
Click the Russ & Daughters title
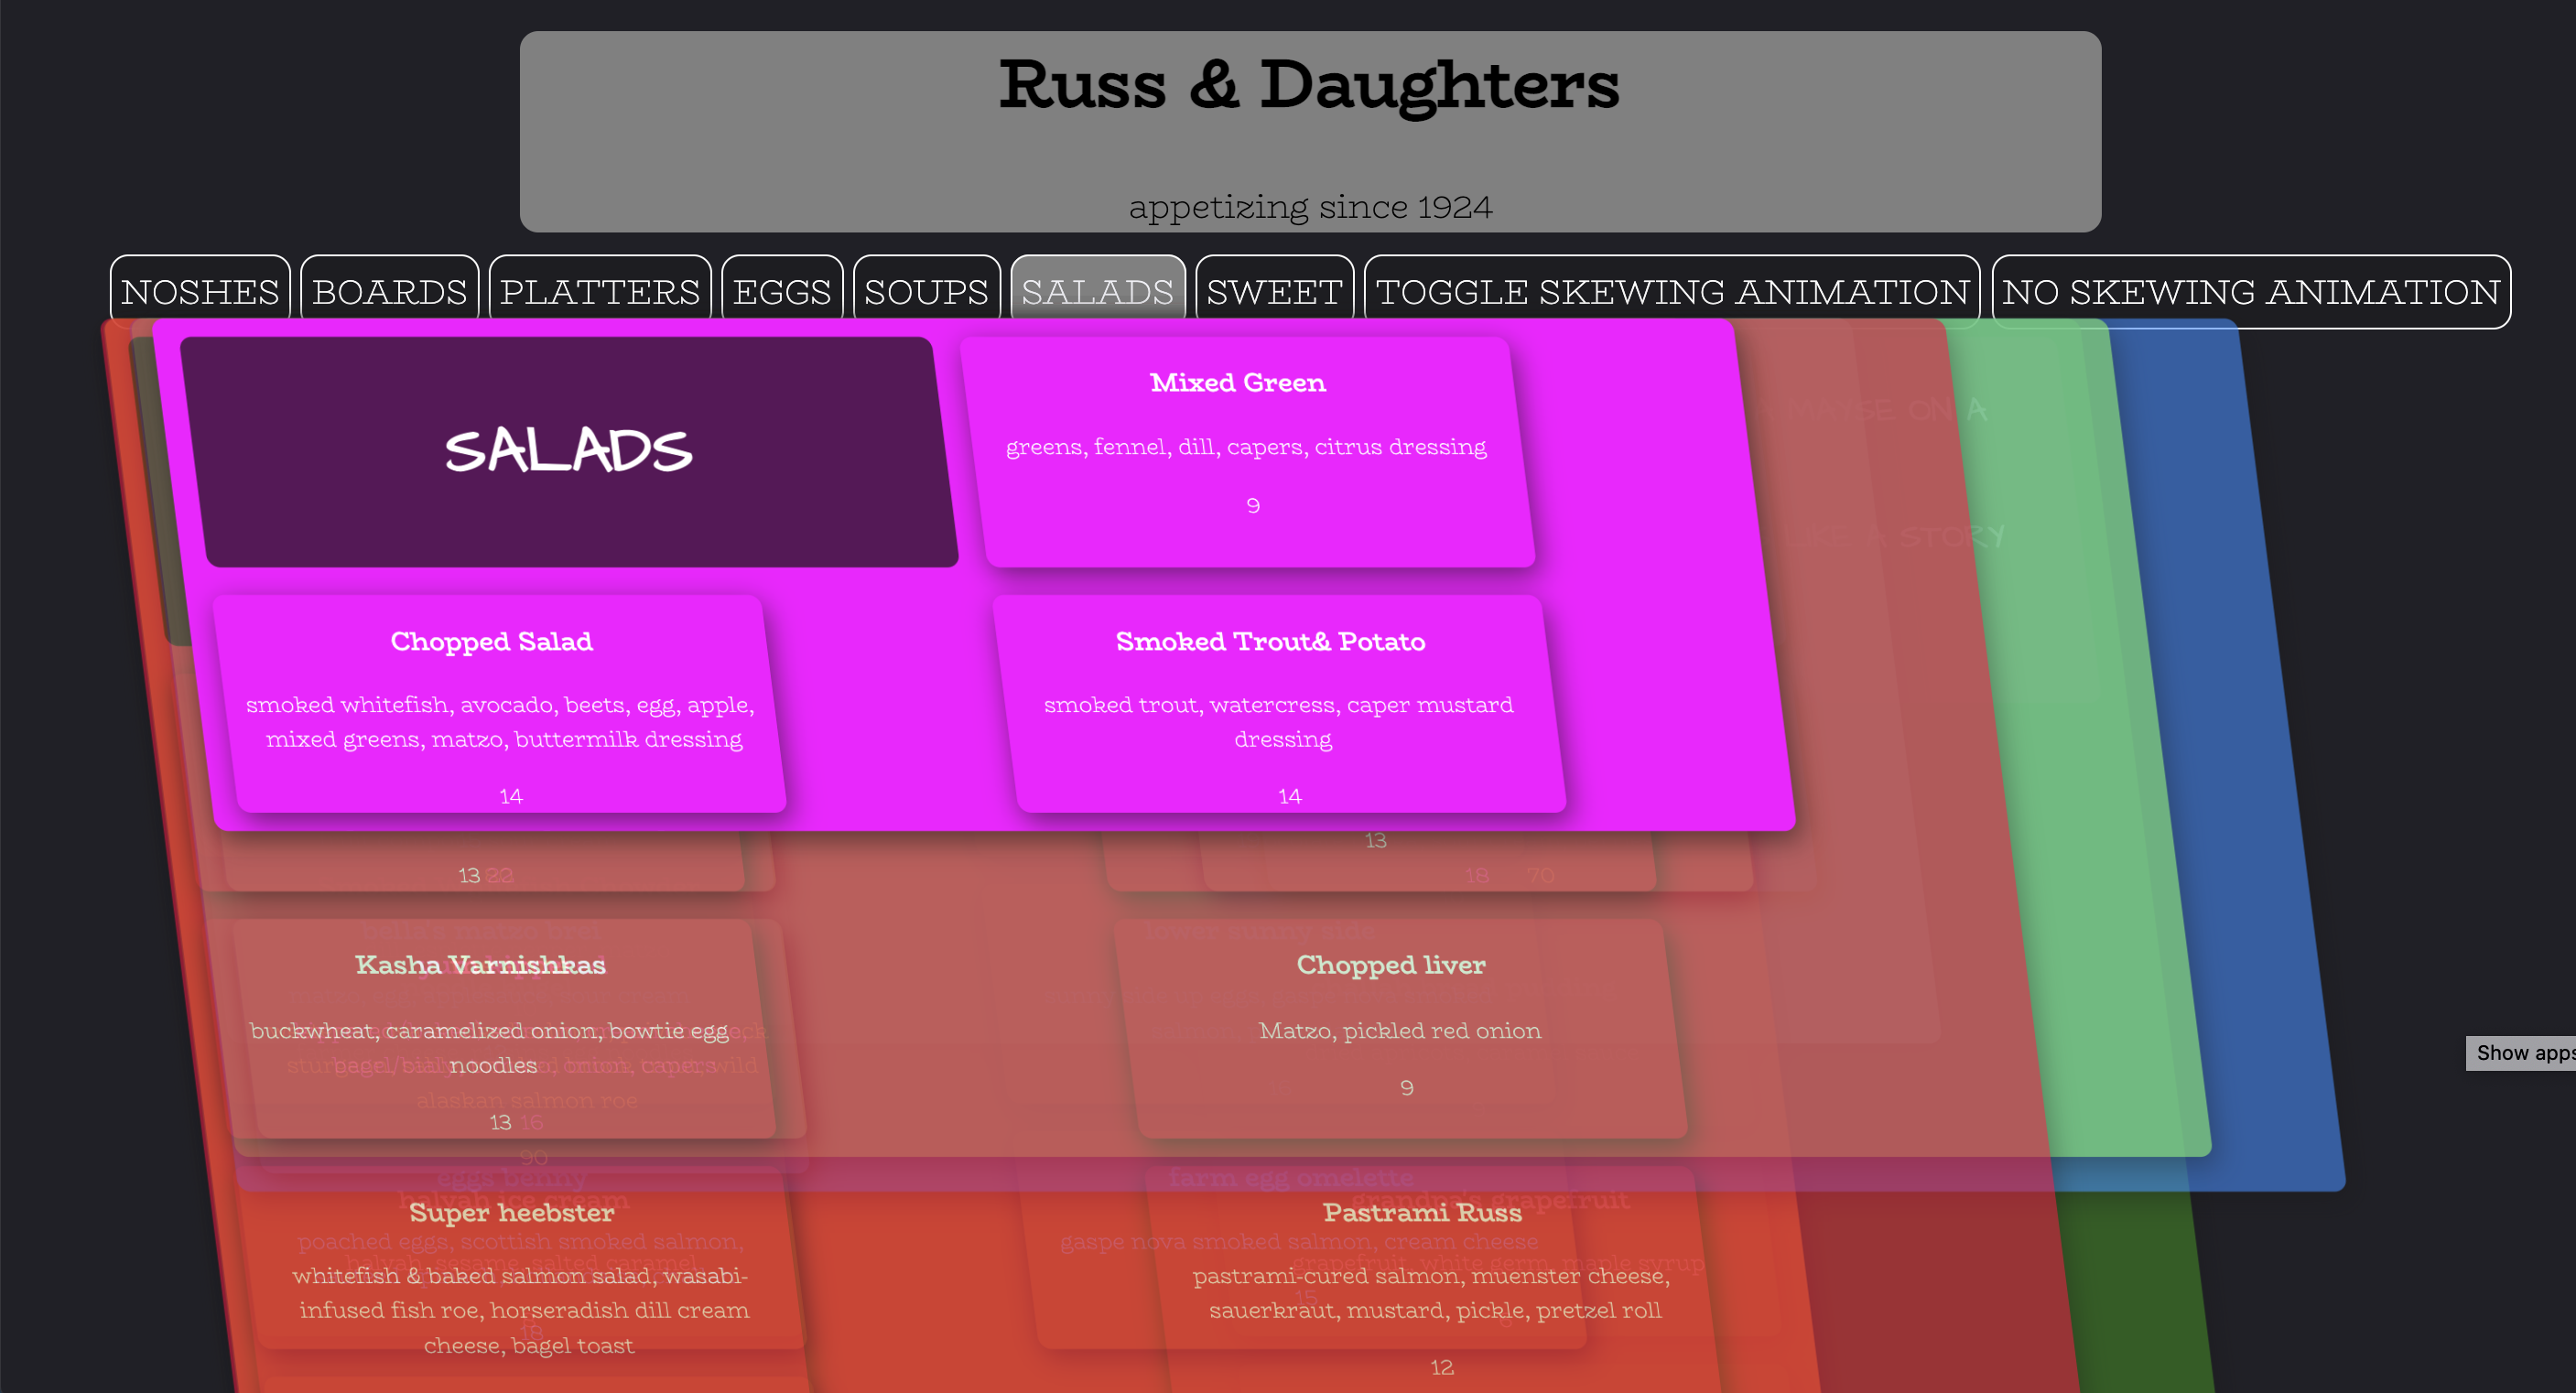pyautogui.click(x=1308, y=84)
